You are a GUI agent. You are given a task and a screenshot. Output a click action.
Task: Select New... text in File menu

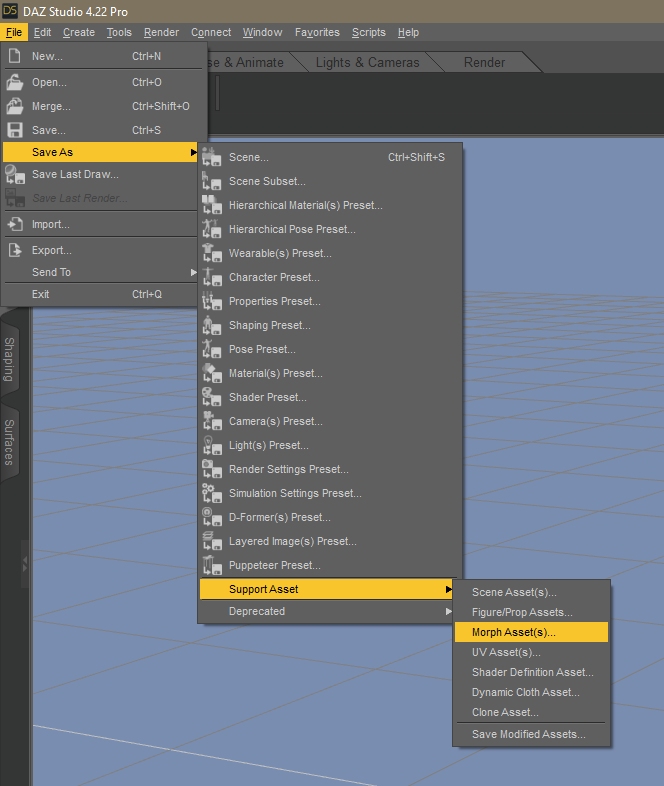[x=47, y=56]
